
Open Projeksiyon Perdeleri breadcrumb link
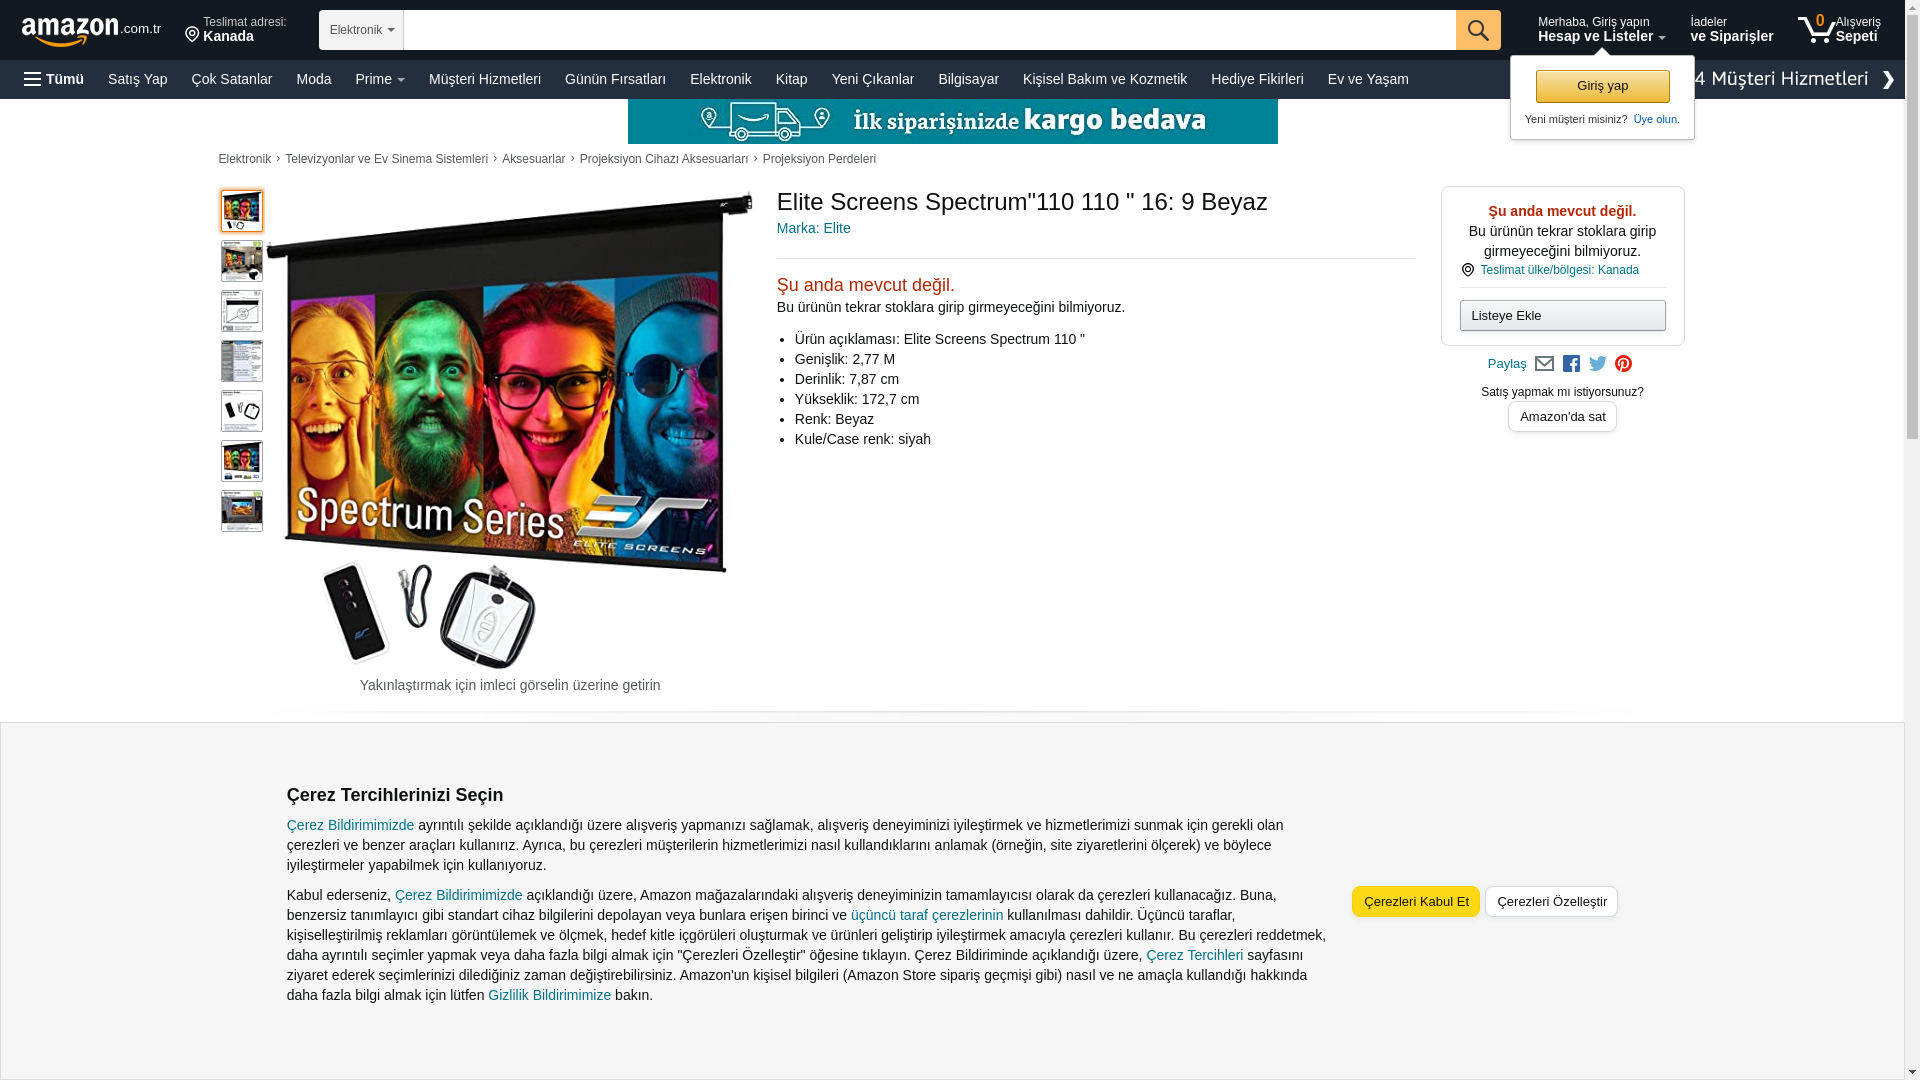tap(819, 159)
